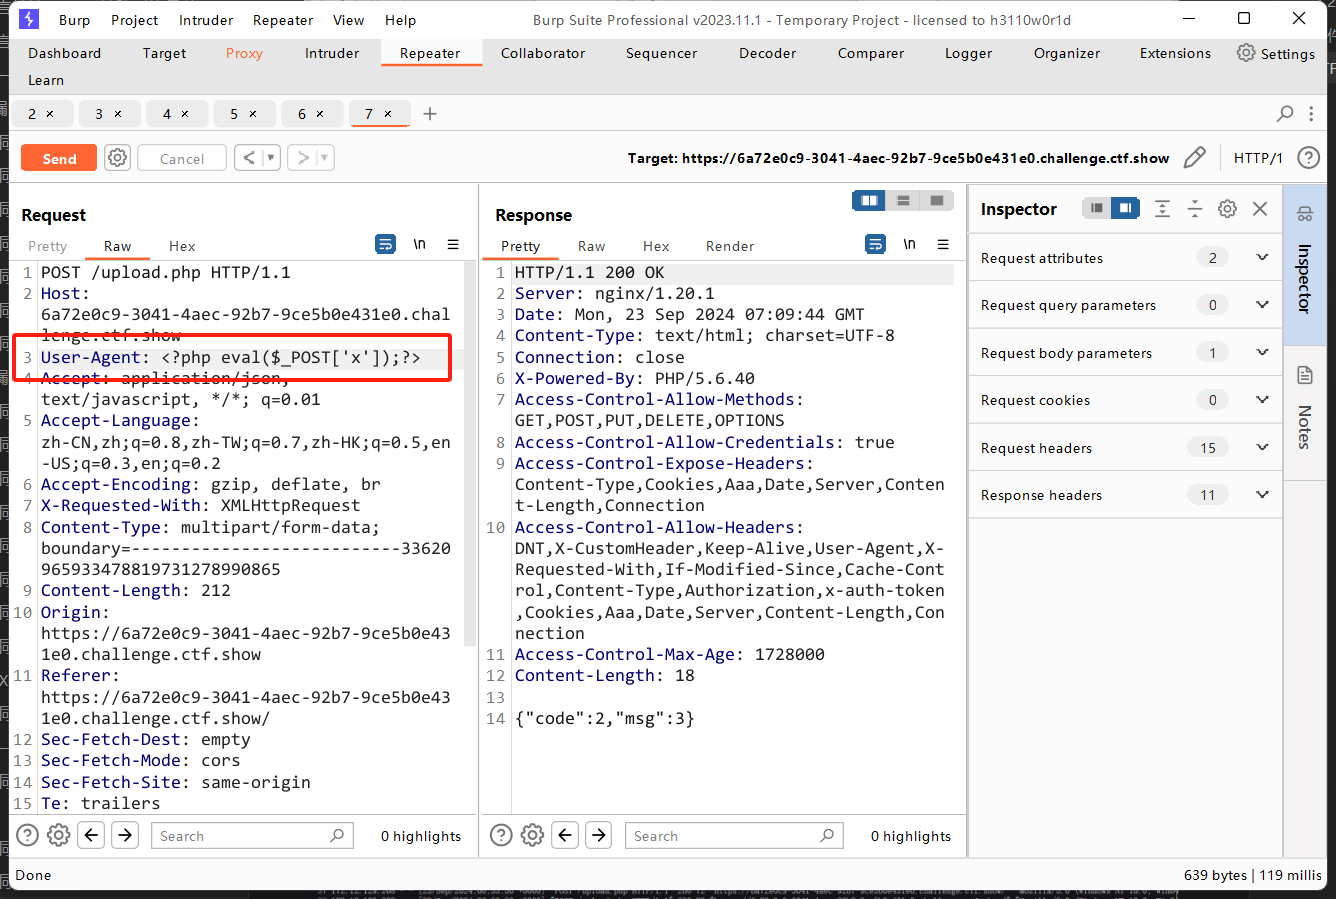Close Repeater tab 3
Viewport: 1336px width, 899px height.
click(118, 114)
